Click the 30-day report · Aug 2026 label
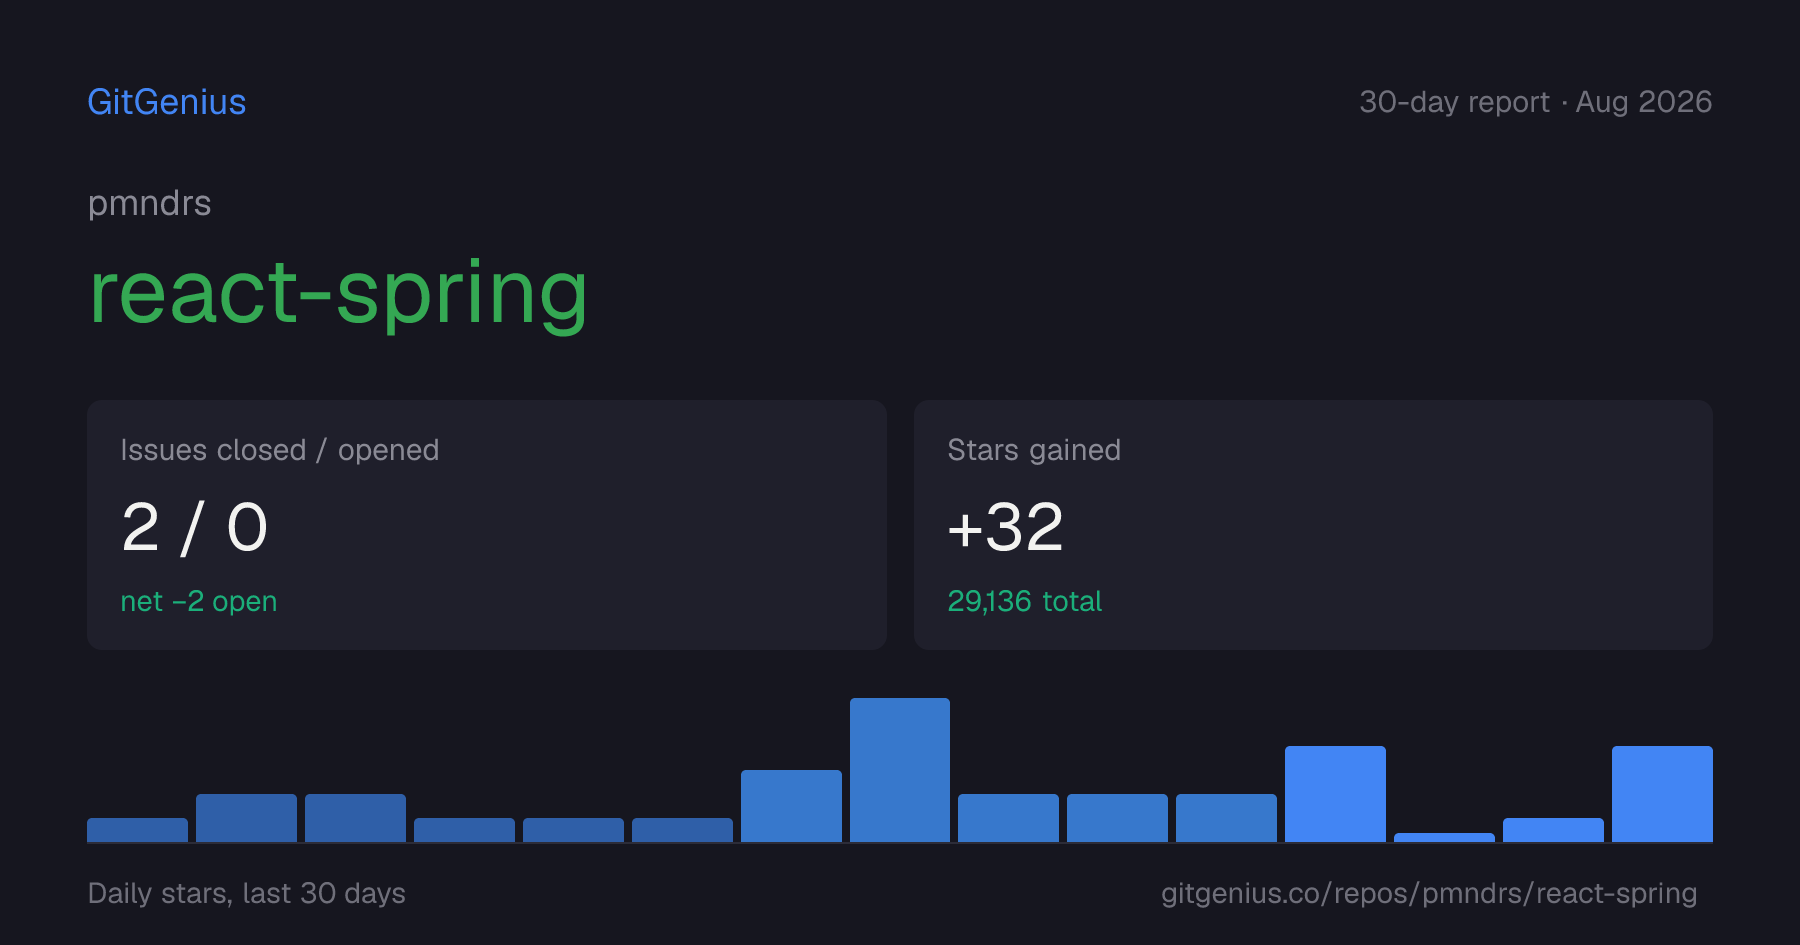The width and height of the screenshot is (1800, 945). pyautogui.click(x=1536, y=102)
